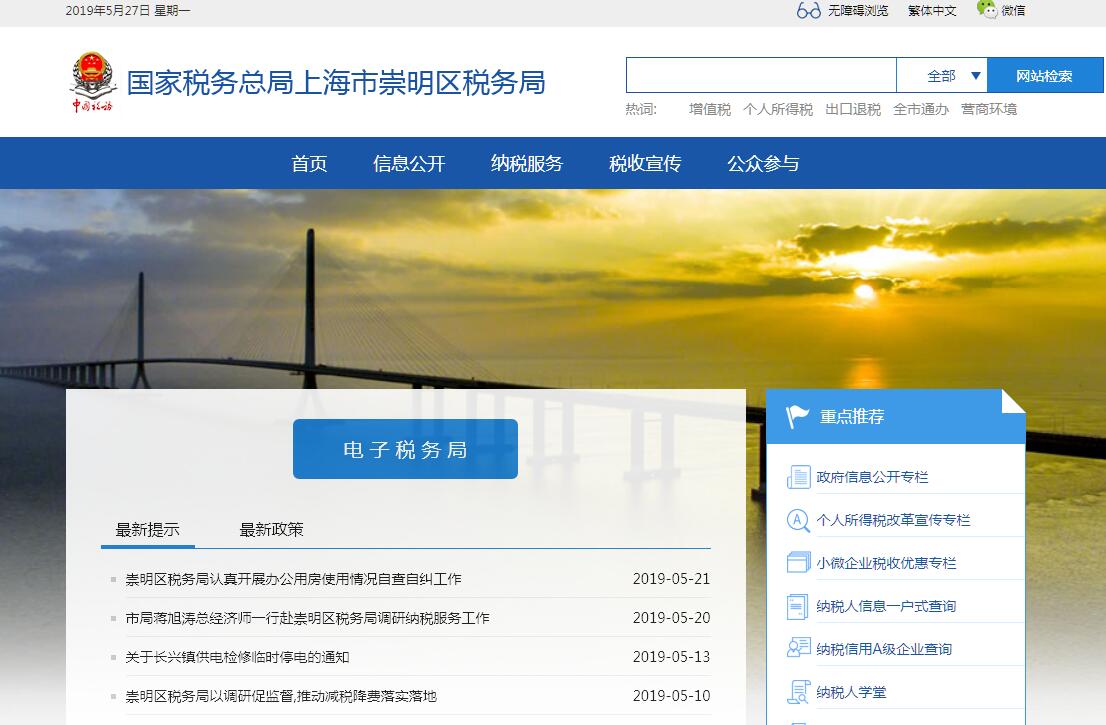This screenshot has width=1106, height=725.
Task: Select the 最新提示 tab
Action: pos(147,530)
